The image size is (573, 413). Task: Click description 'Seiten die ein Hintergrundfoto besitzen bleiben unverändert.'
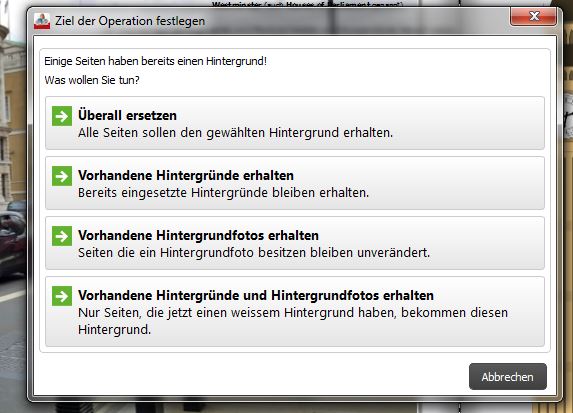(x=254, y=252)
